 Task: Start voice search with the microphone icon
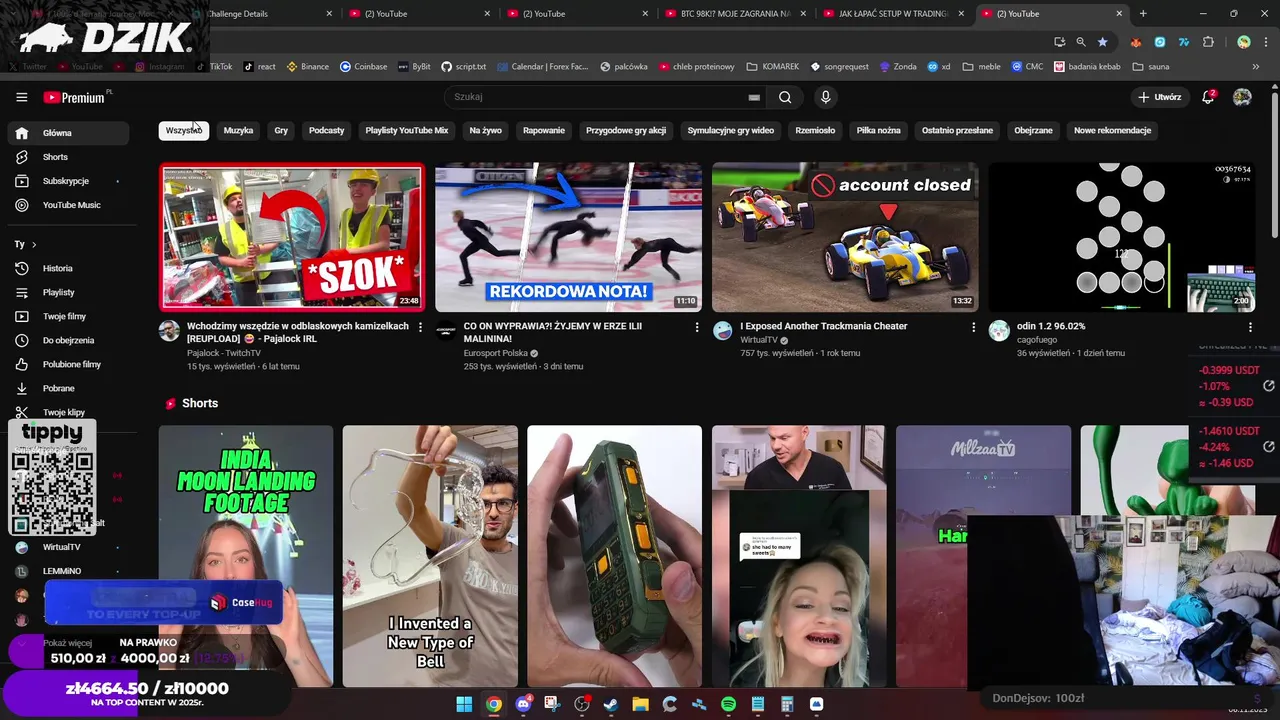825,97
